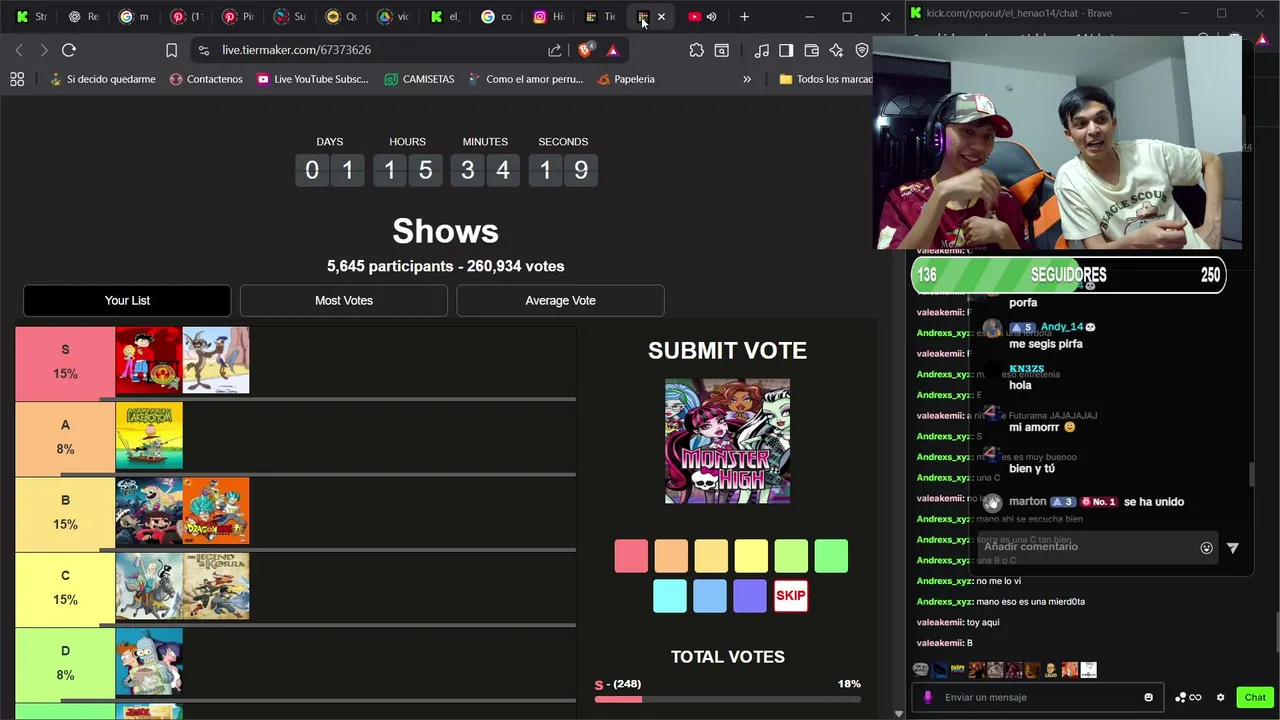1280x720 pixels.
Task: Click the Monster High poster image
Action: point(727,441)
